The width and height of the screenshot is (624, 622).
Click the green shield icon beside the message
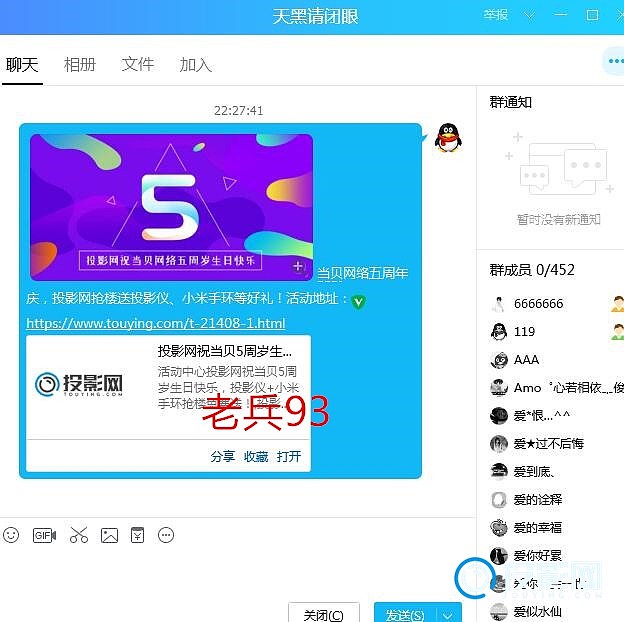[358, 301]
